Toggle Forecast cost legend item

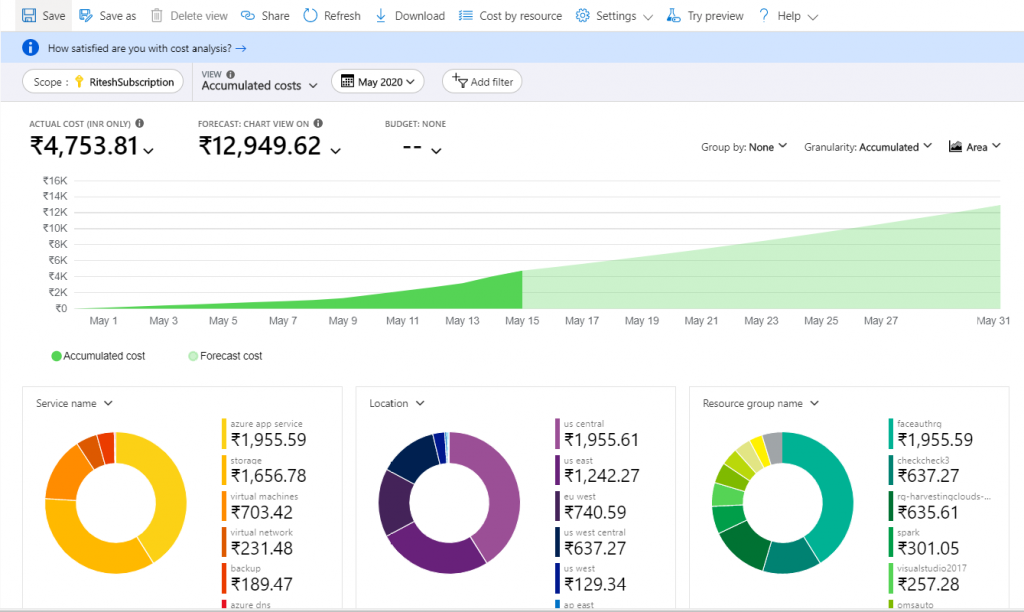(224, 356)
